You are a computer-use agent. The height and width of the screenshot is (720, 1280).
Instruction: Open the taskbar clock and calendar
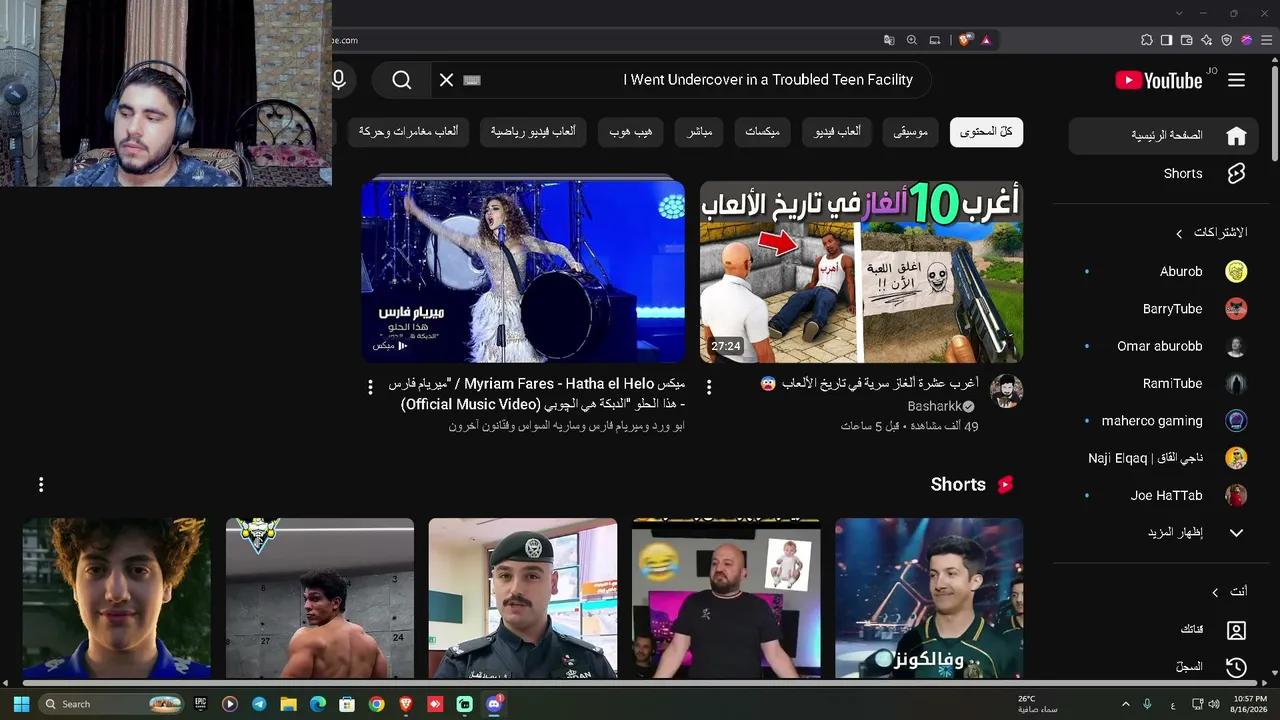tap(1249, 704)
